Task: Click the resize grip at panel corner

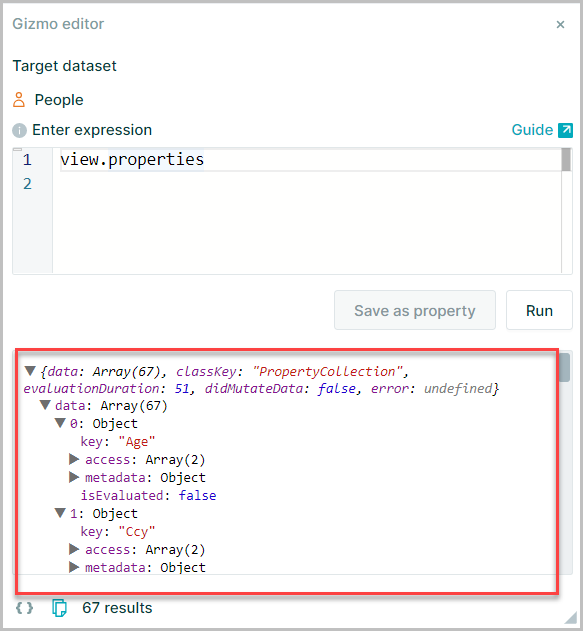Action: point(571,617)
